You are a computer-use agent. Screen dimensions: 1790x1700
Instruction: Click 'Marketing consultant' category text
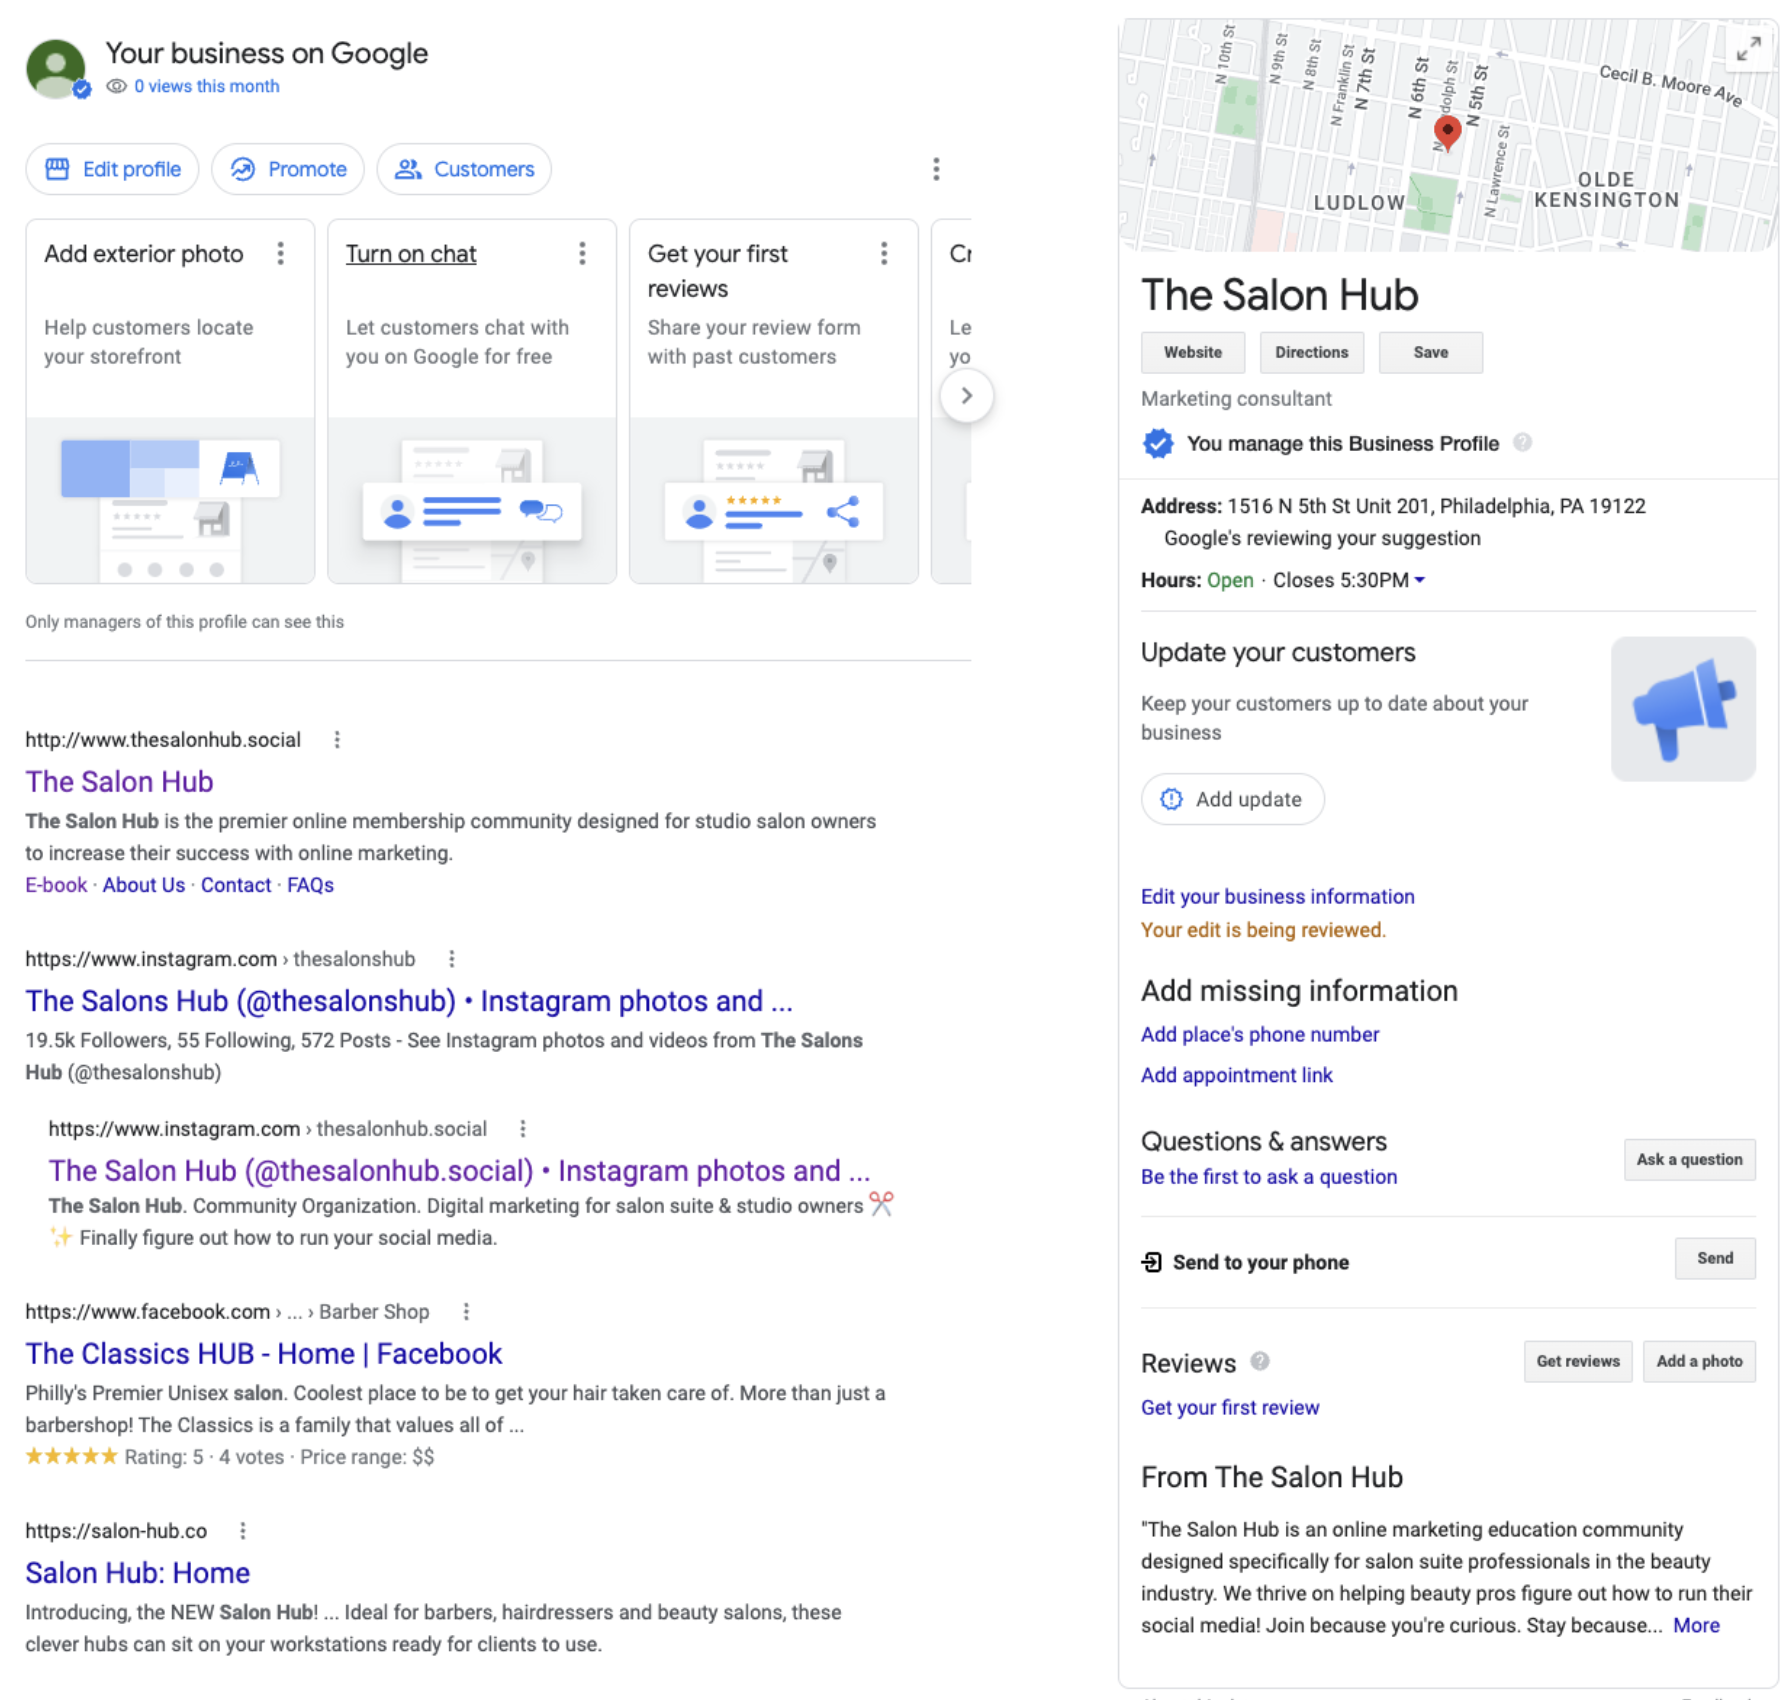tap(1236, 399)
